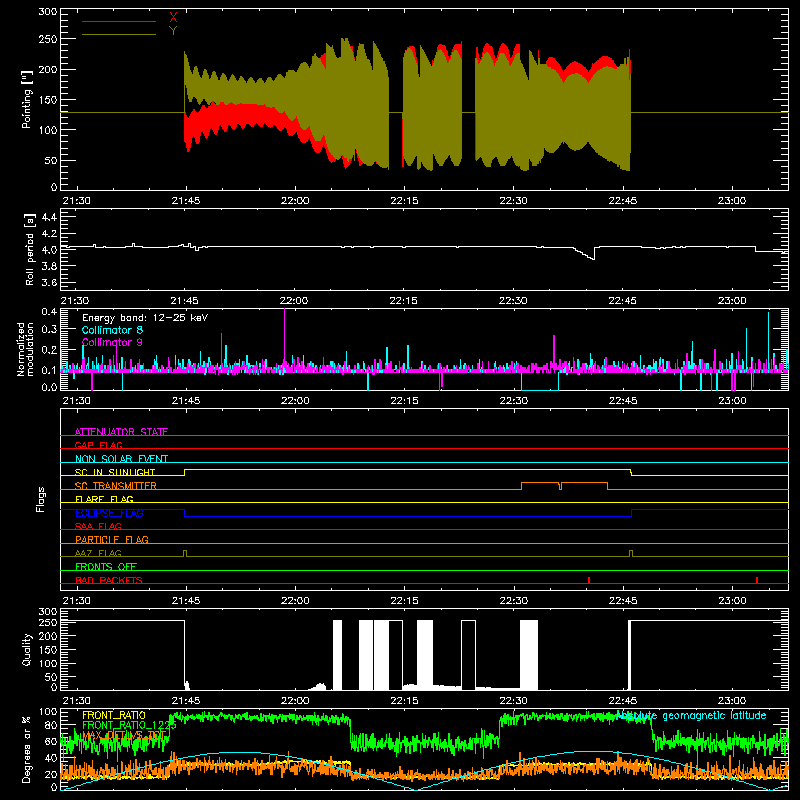This screenshot has width=800, height=800.
Task: Click the NON_SOLAR_EVENT flag label
Action: click(121, 459)
